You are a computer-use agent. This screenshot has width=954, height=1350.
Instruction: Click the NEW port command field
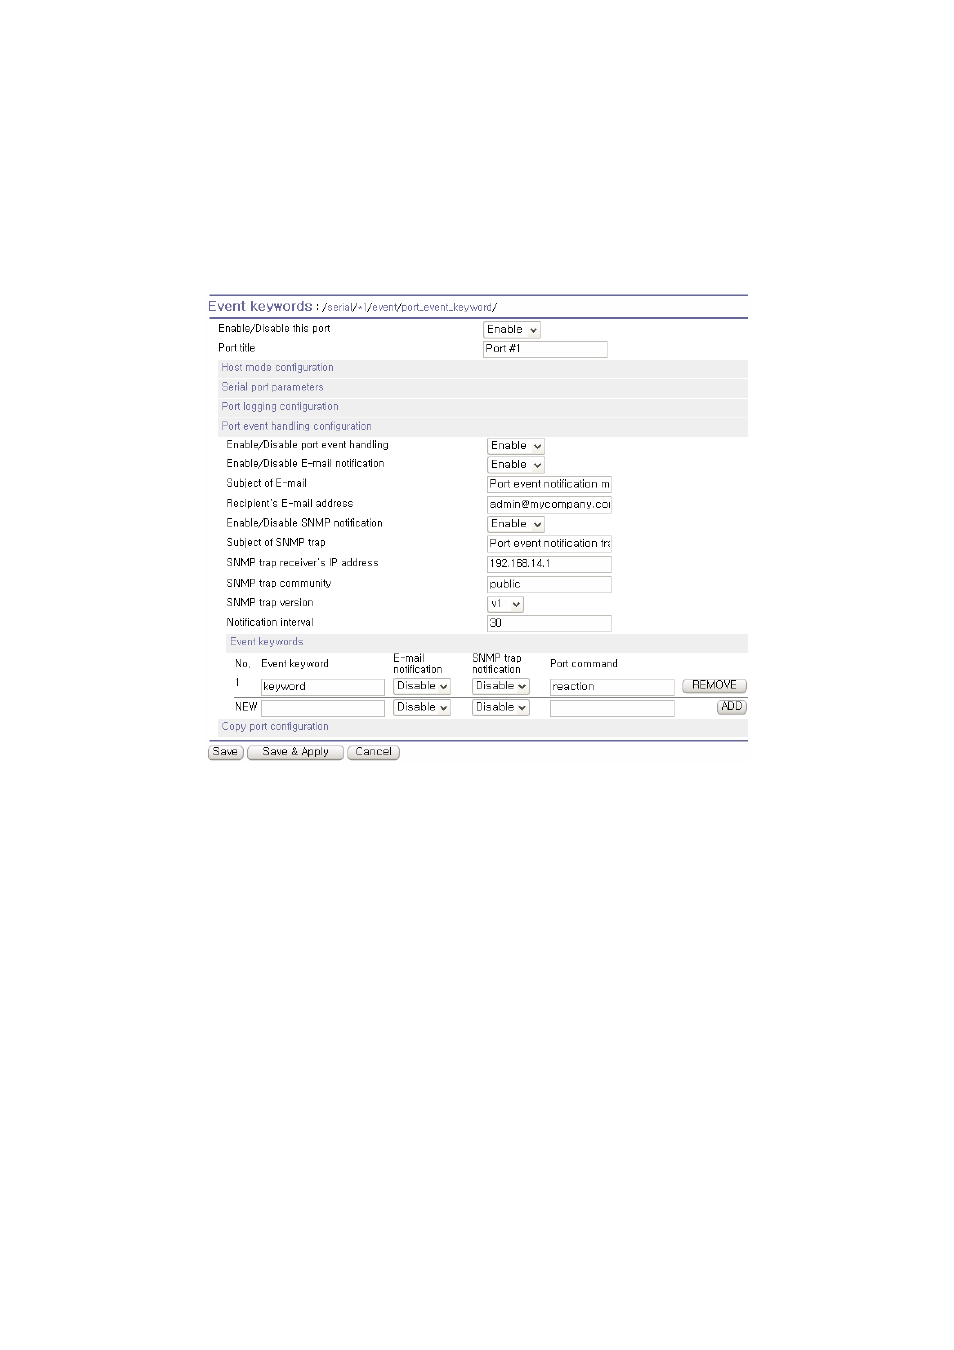coord(612,708)
